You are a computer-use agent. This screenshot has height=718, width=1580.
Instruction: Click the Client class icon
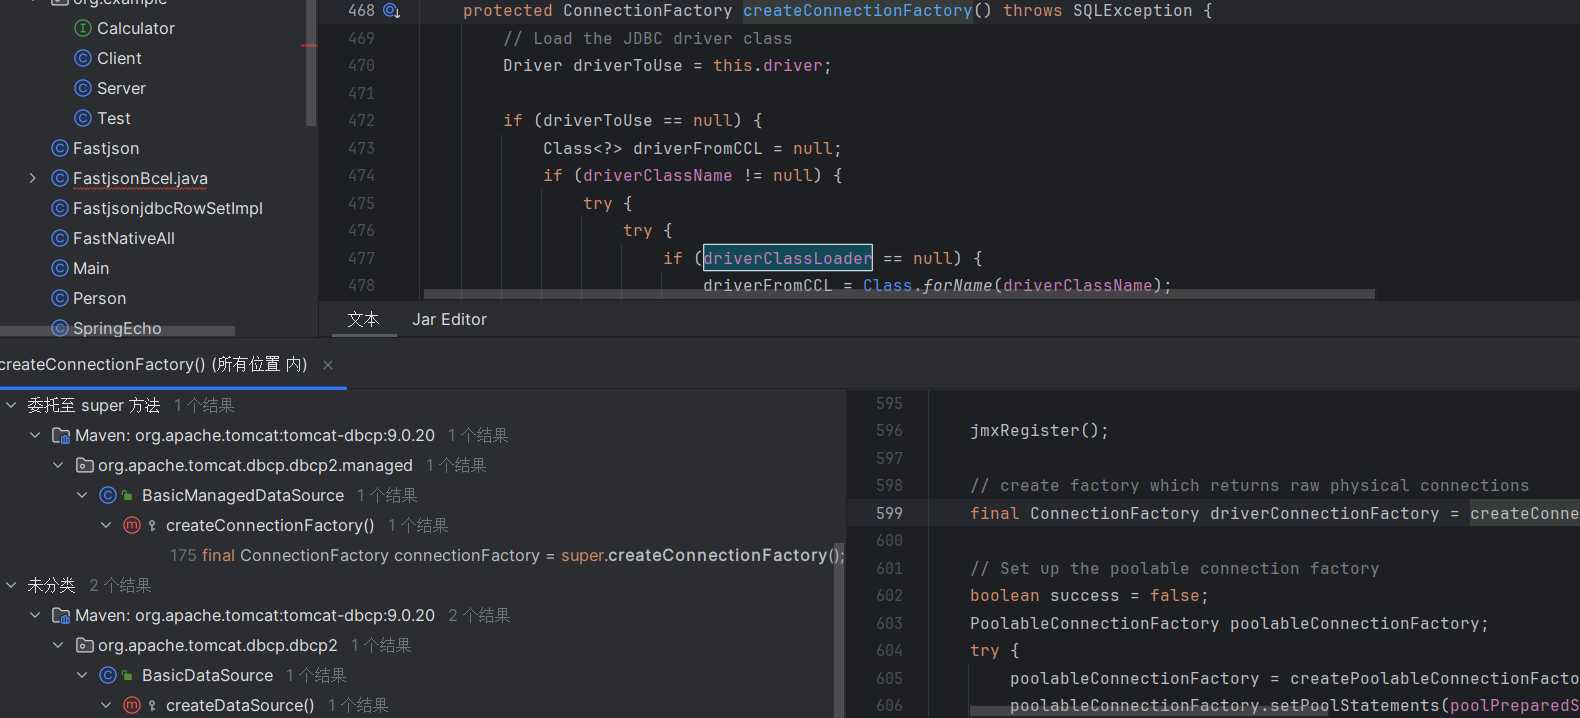tap(83, 58)
